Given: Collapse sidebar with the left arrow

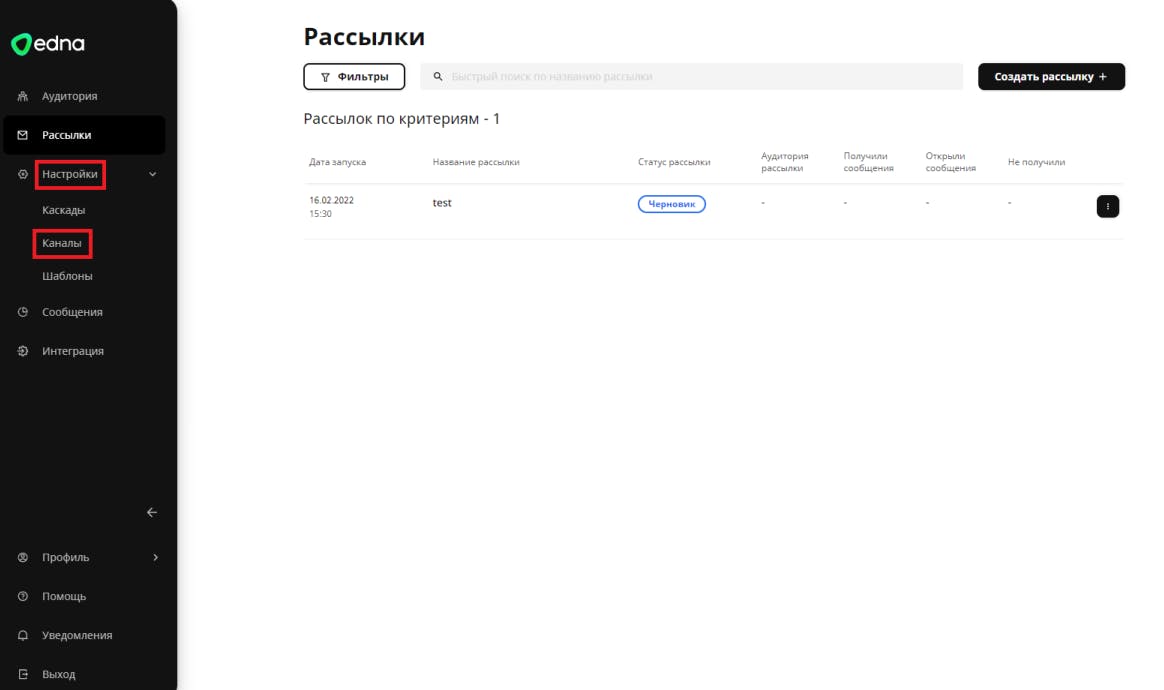Looking at the screenshot, I should pyautogui.click(x=152, y=512).
